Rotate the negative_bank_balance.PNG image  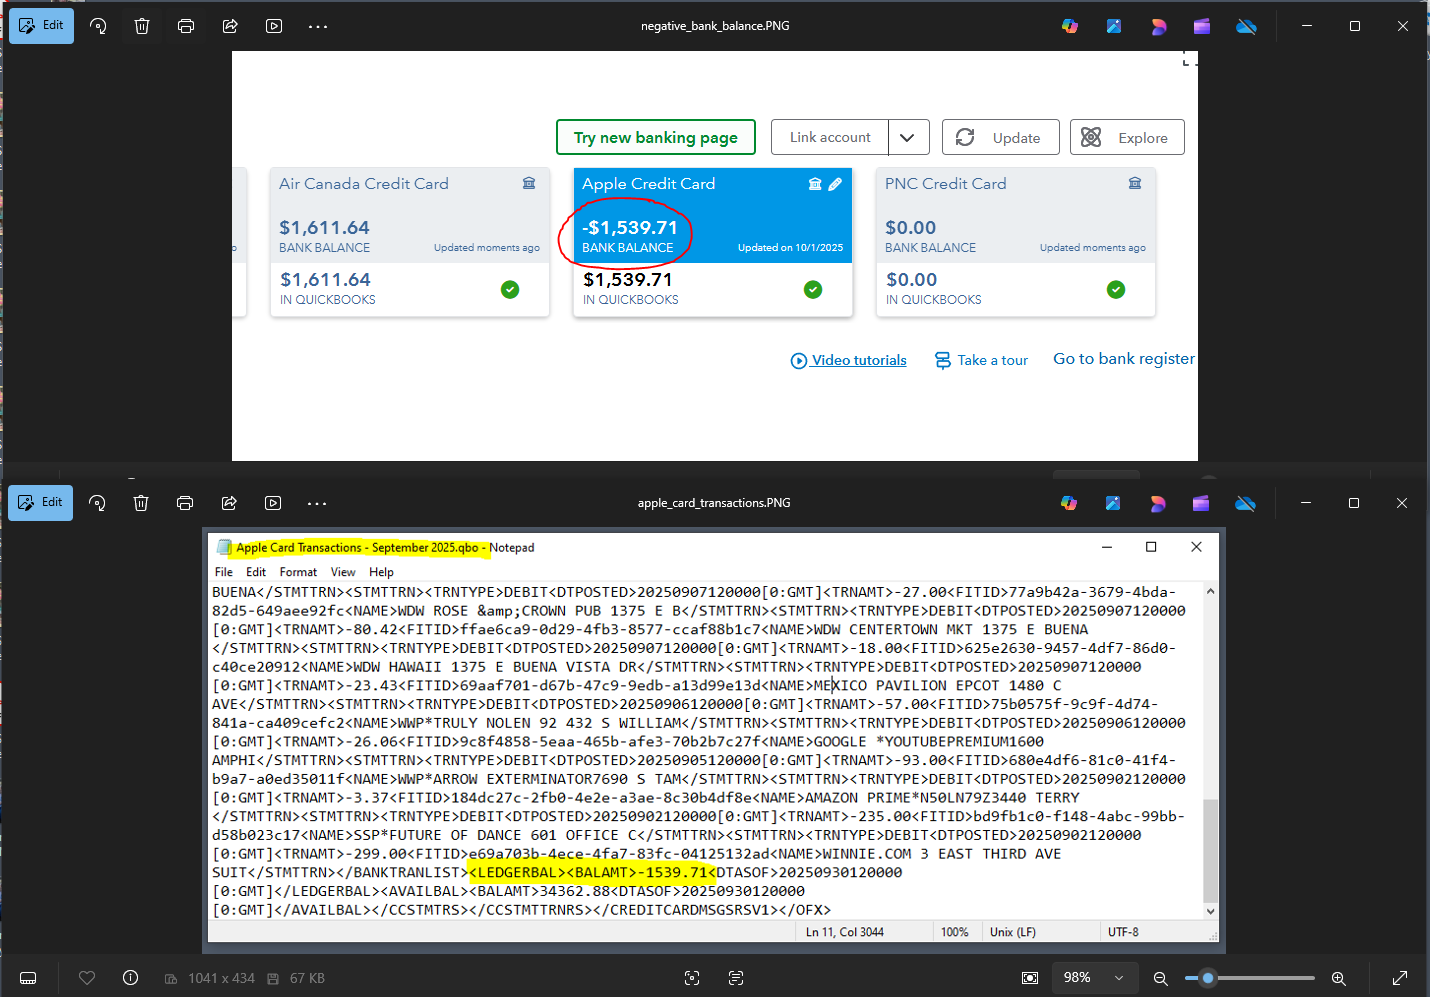click(x=98, y=26)
